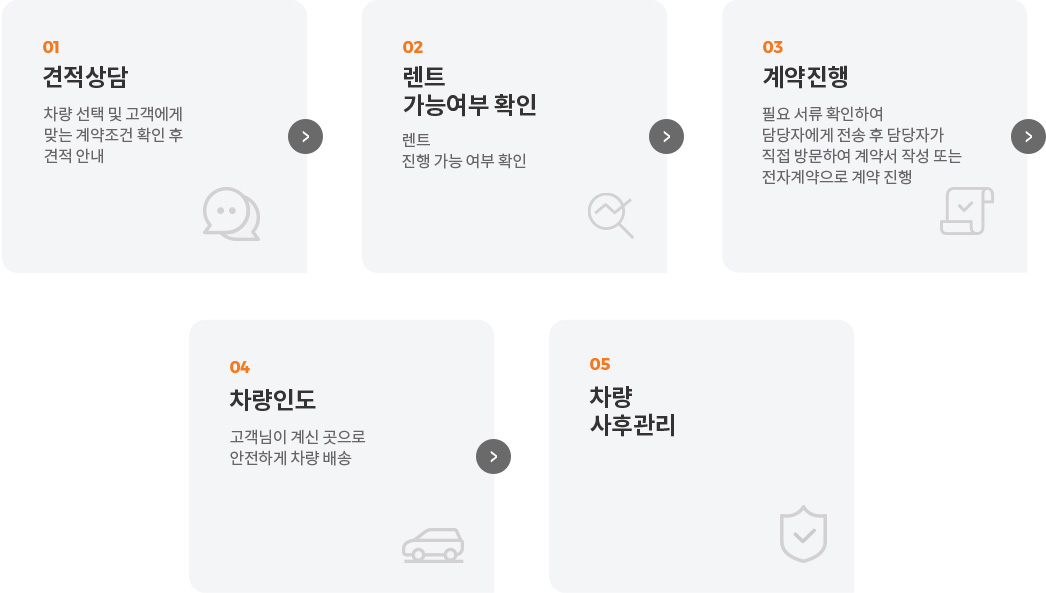Click the arrow after the 견적상담 card
Screen dimensions: 1046x593
306,137
